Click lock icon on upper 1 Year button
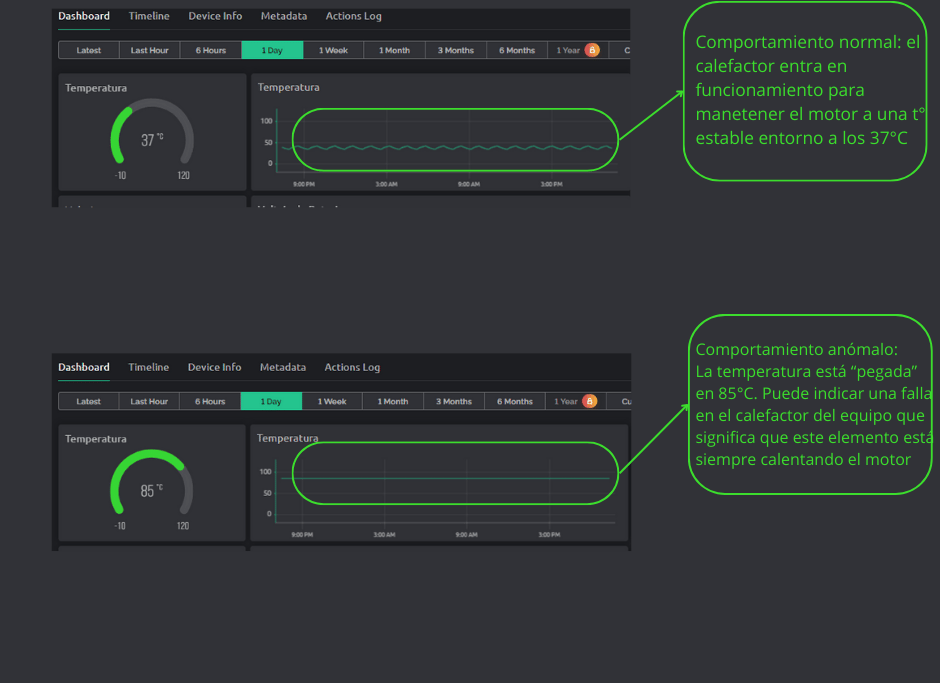Screen dimensions: 940x683 (592, 50)
